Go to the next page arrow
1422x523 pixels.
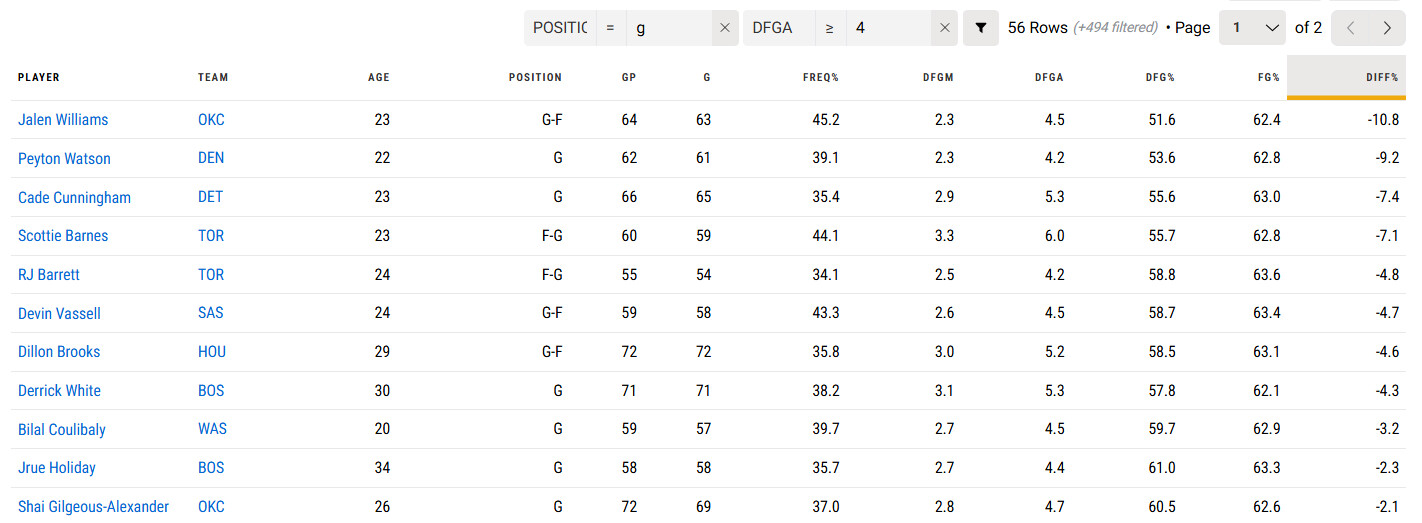pos(1387,28)
